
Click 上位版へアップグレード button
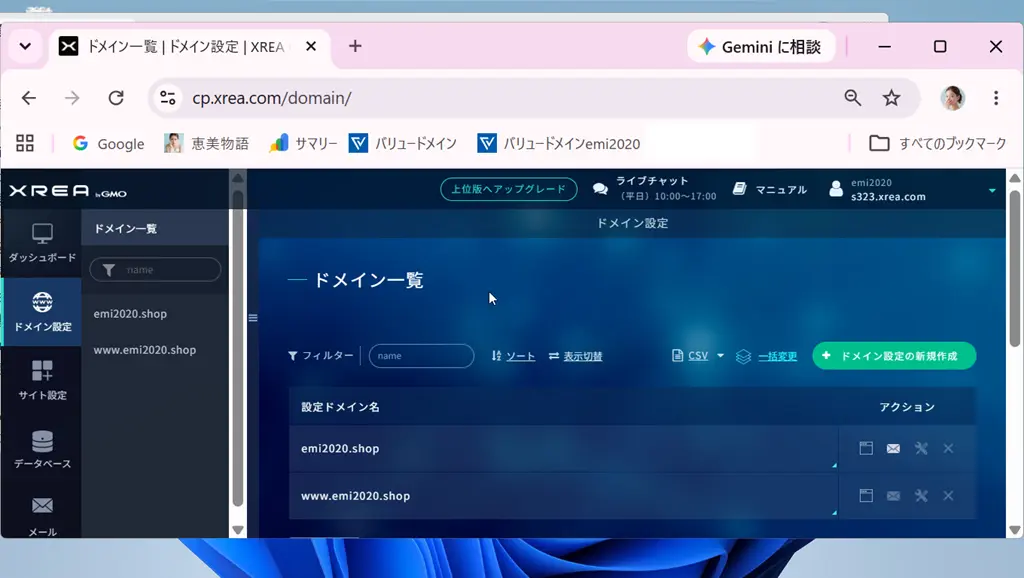pos(509,189)
